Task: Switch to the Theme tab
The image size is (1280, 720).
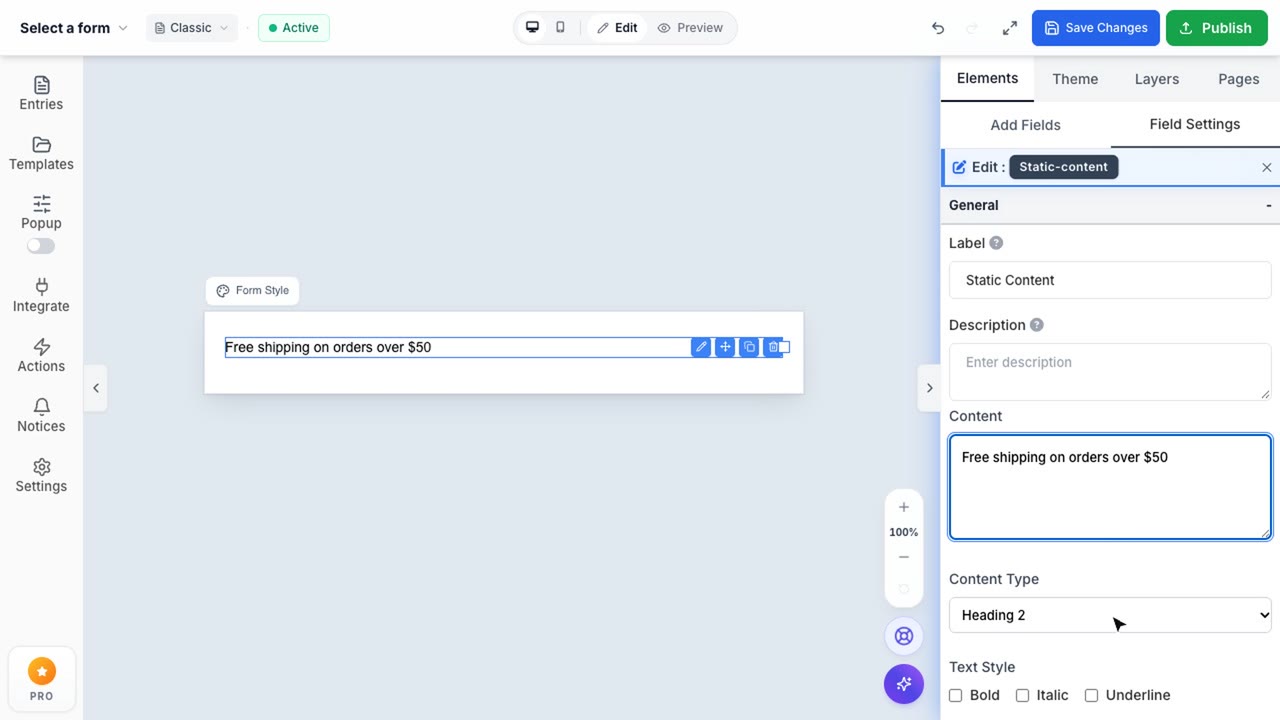Action: pyautogui.click(x=1075, y=79)
